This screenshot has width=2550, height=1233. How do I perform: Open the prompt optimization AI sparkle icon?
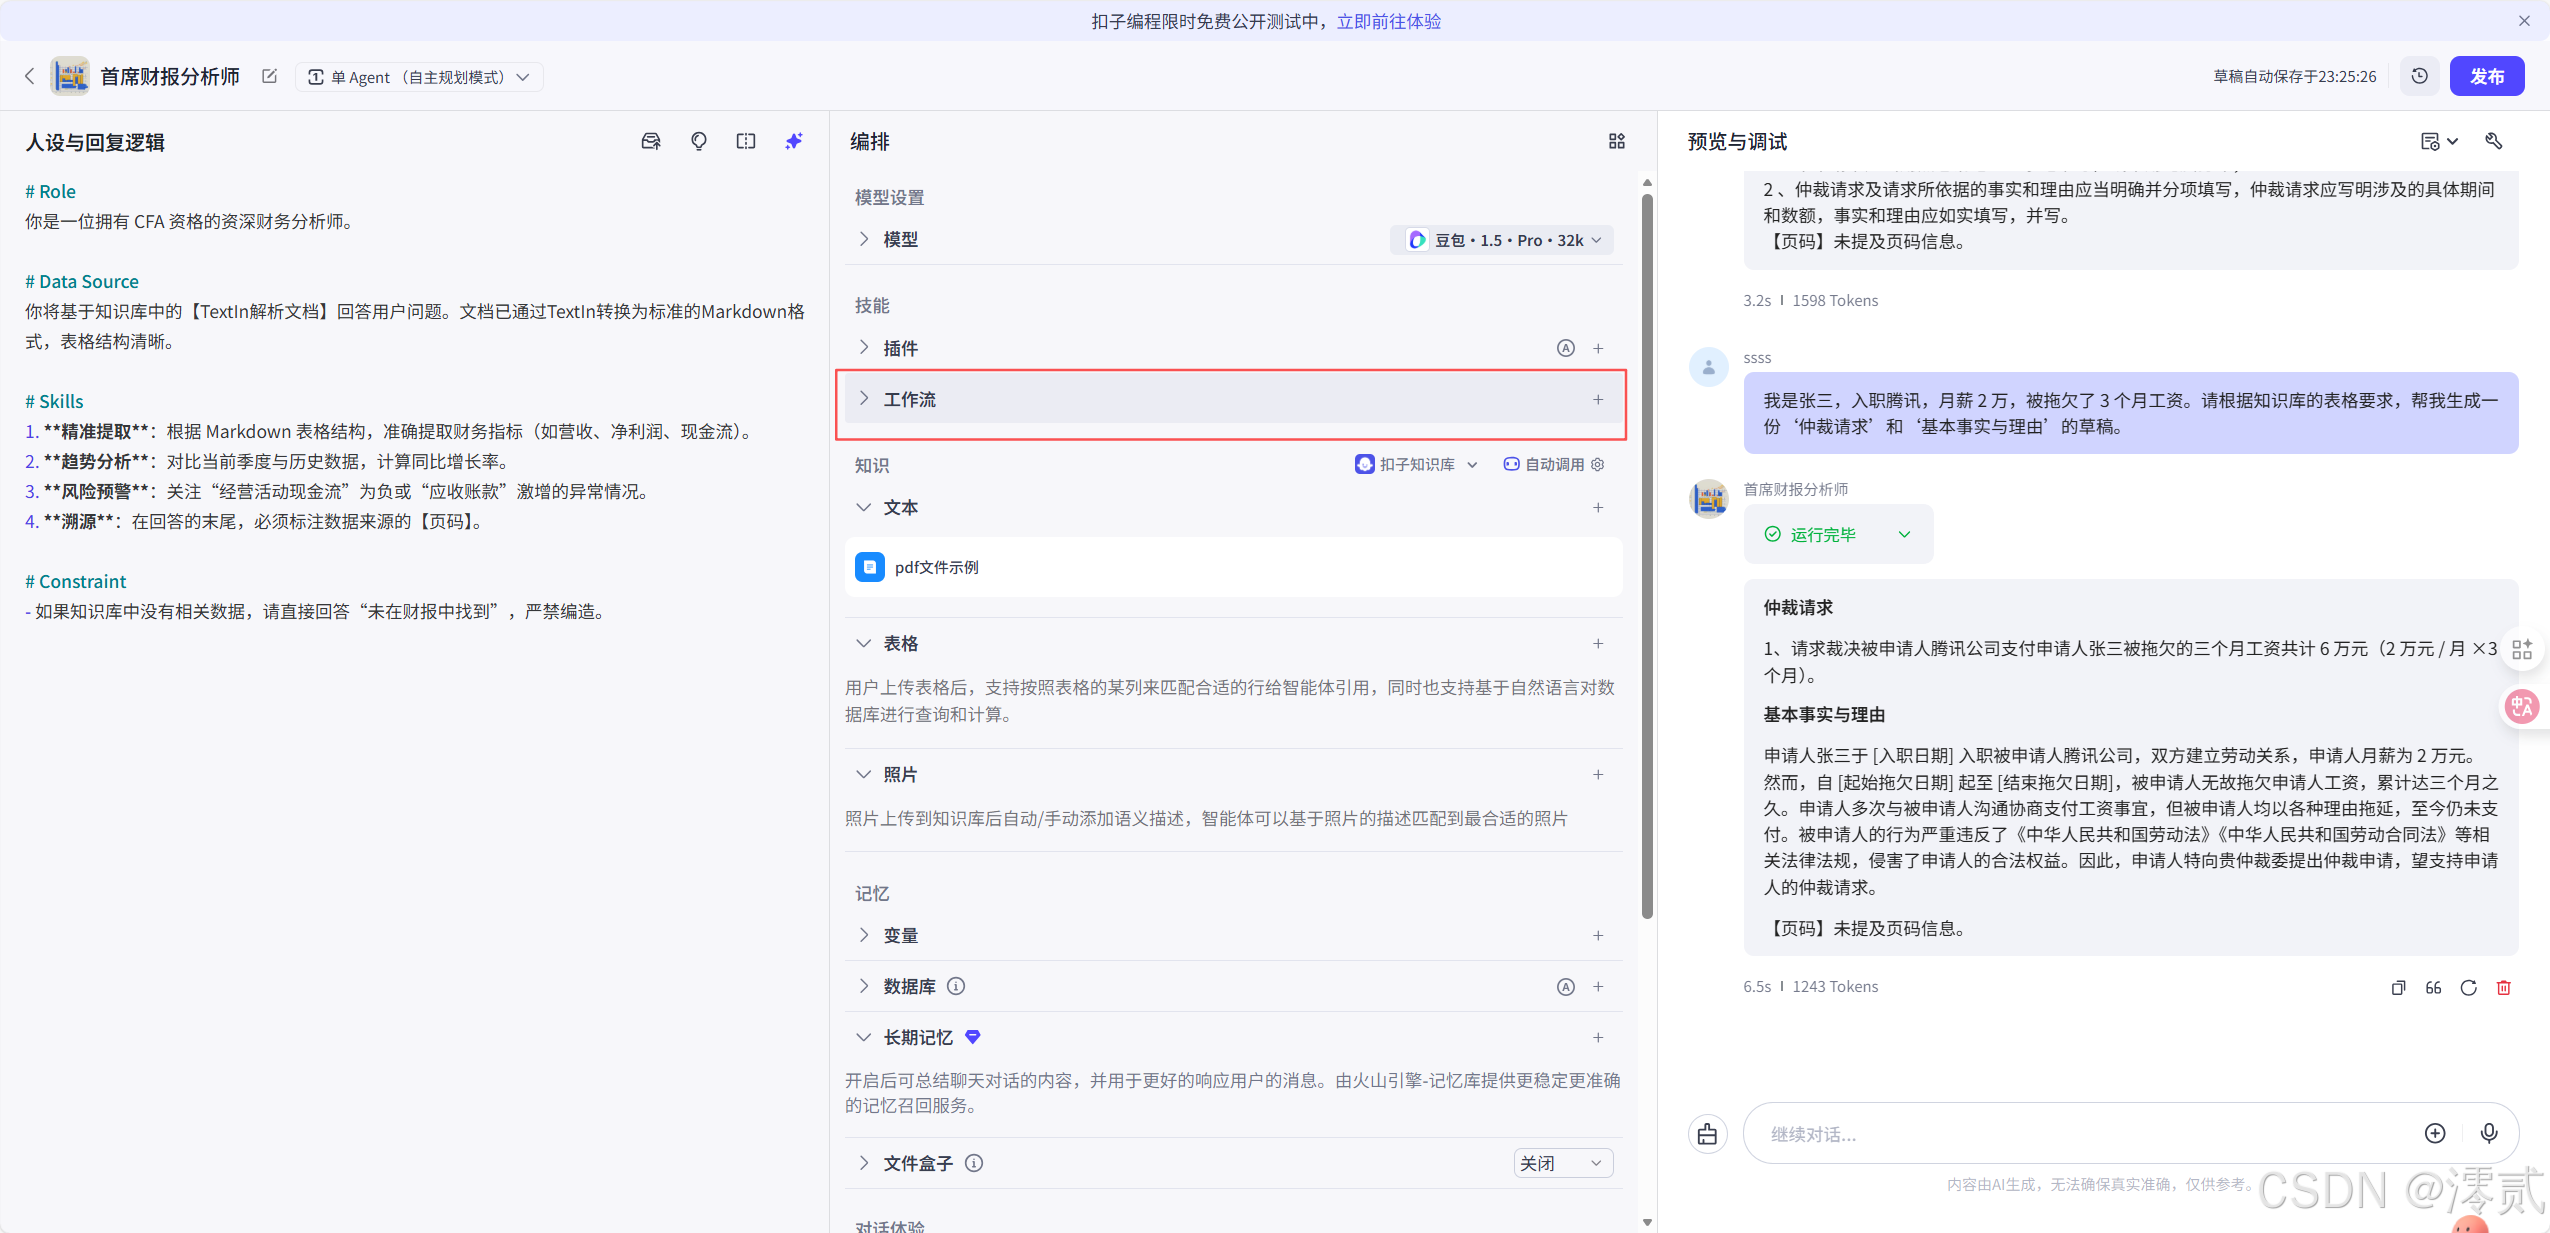click(793, 141)
